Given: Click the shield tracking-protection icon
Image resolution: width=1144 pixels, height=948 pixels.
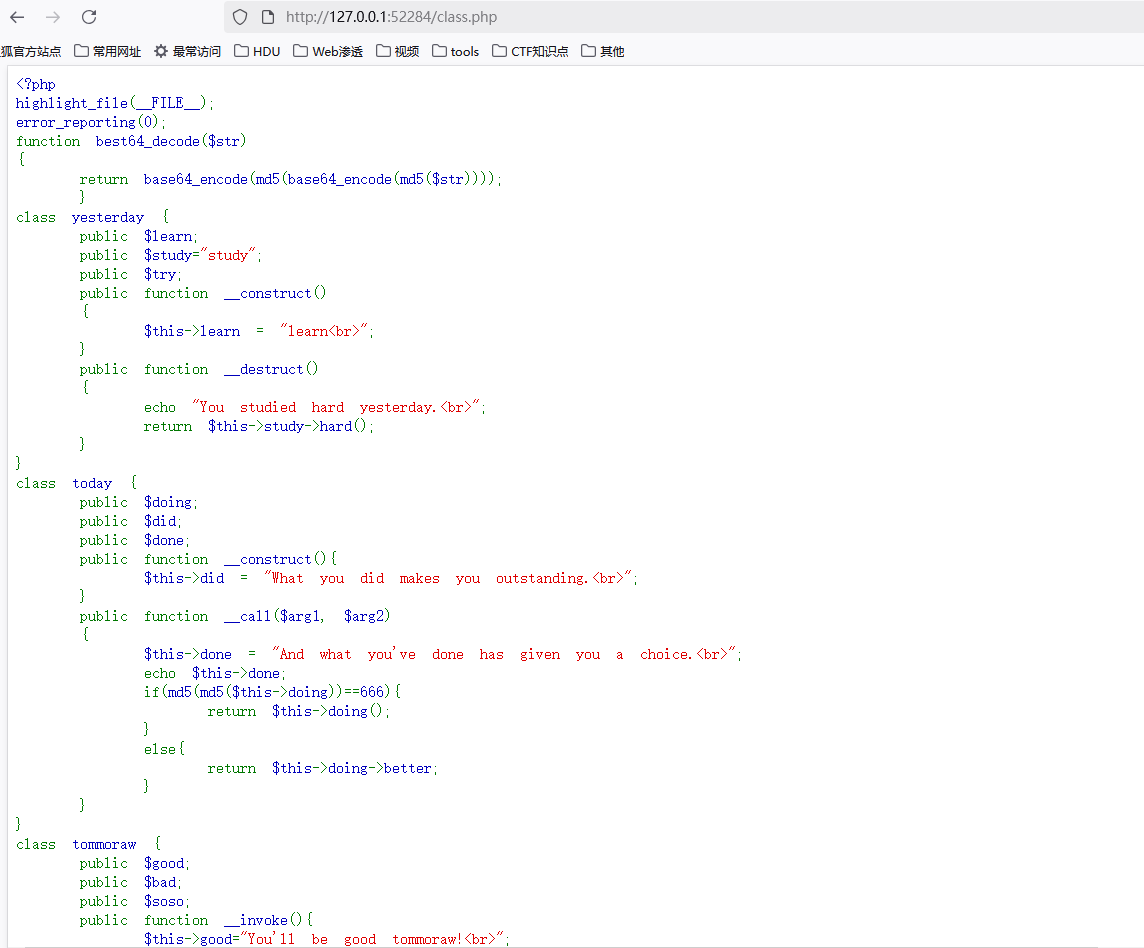Looking at the screenshot, I should (239, 17).
